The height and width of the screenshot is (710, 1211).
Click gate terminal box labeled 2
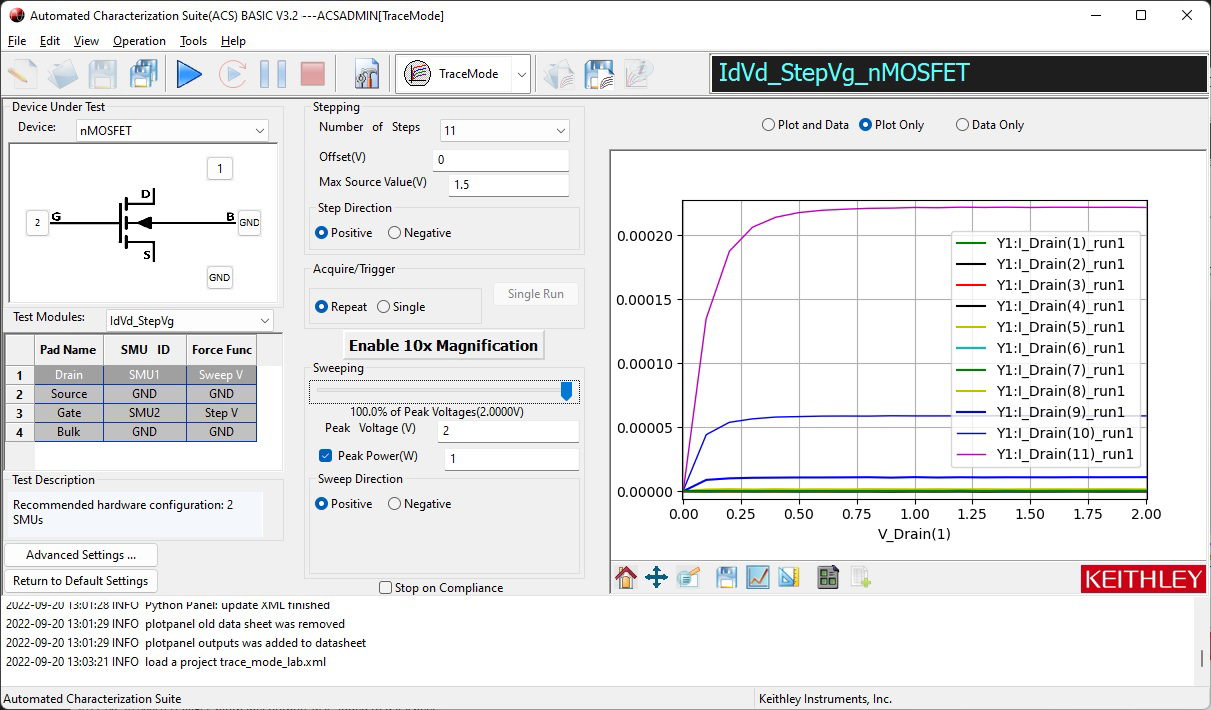click(x=37, y=222)
